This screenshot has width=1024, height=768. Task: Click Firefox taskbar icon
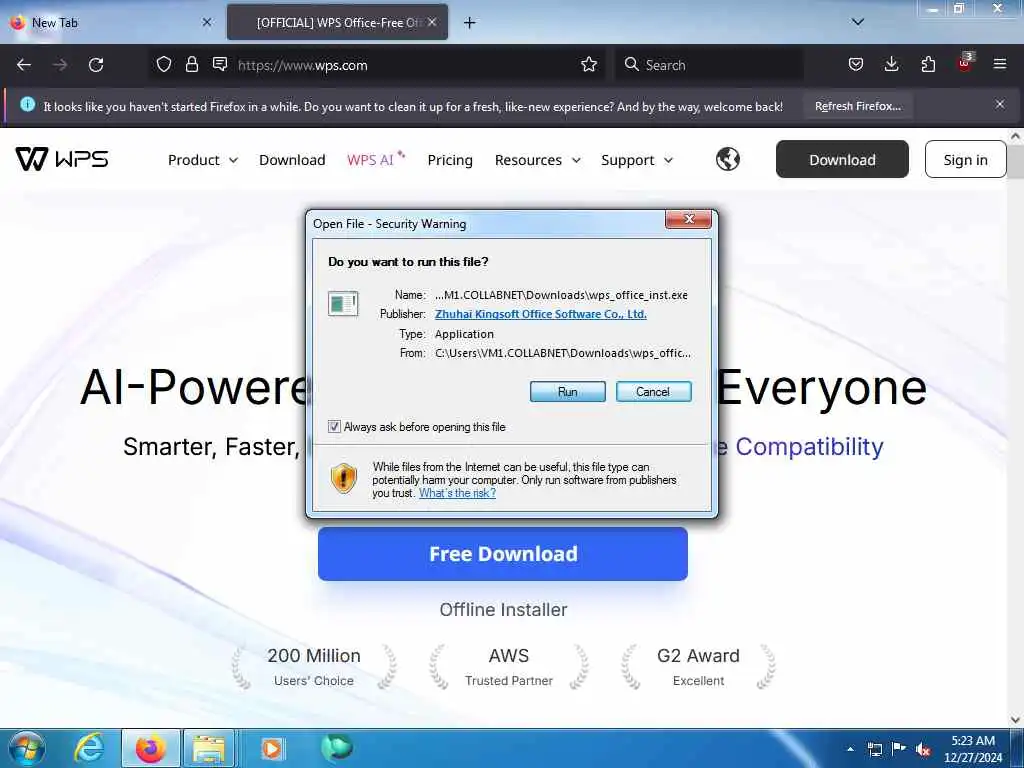150,748
